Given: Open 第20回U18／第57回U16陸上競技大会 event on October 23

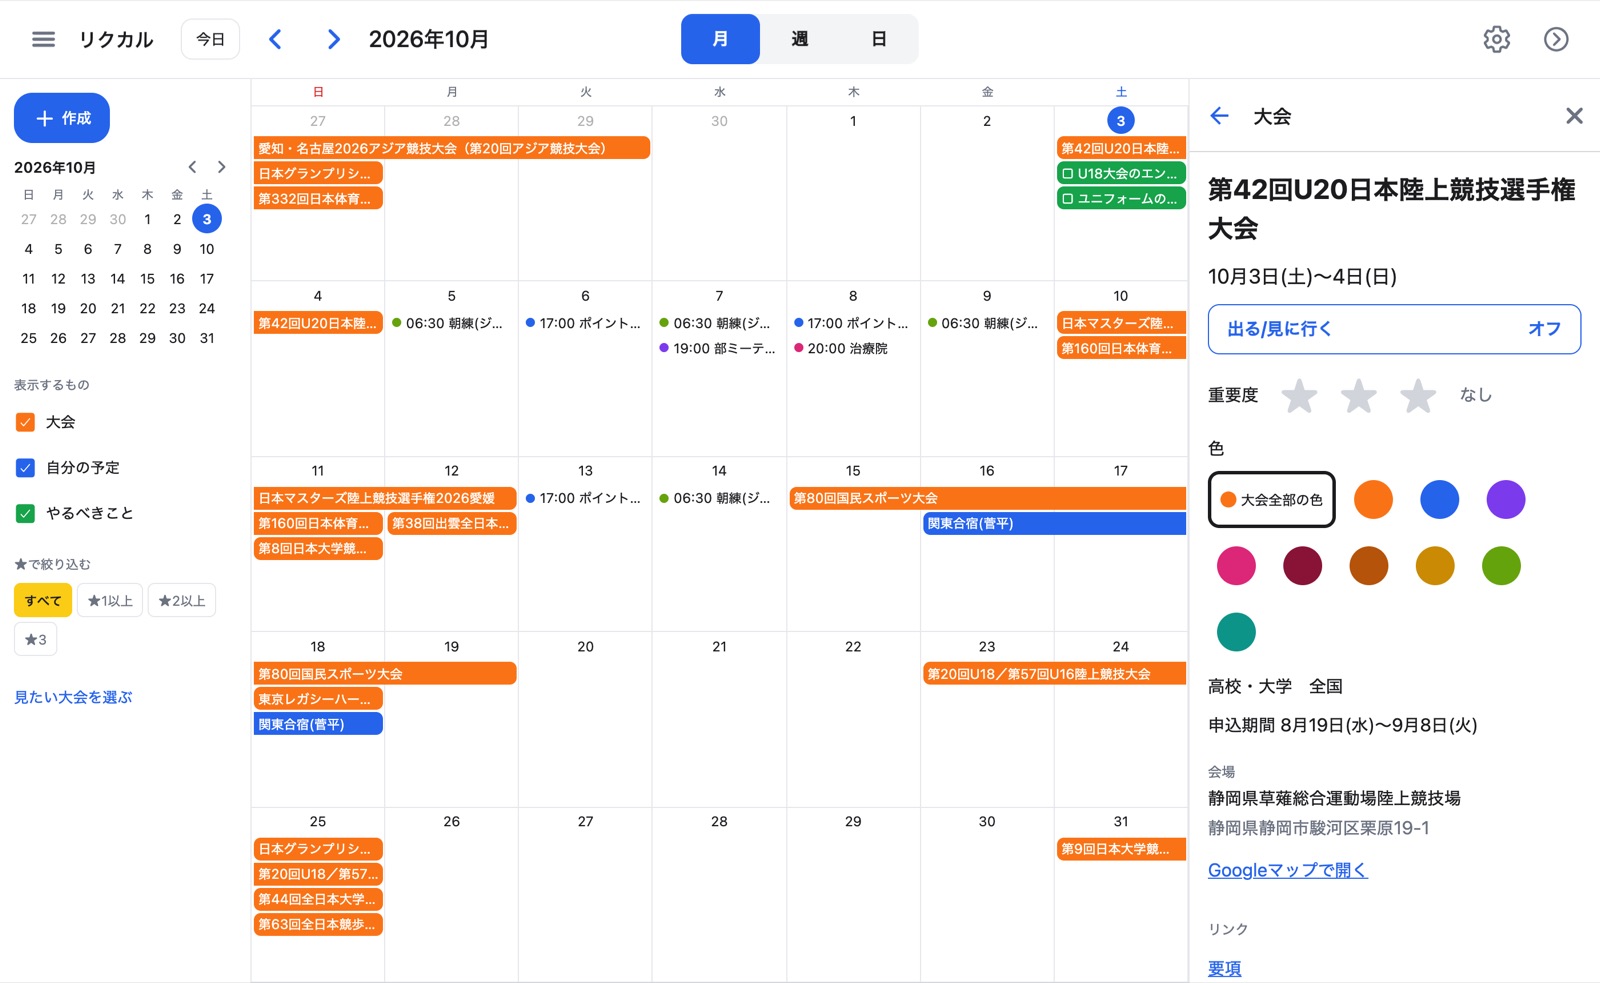Looking at the screenshot, I should pos(1055,674).
